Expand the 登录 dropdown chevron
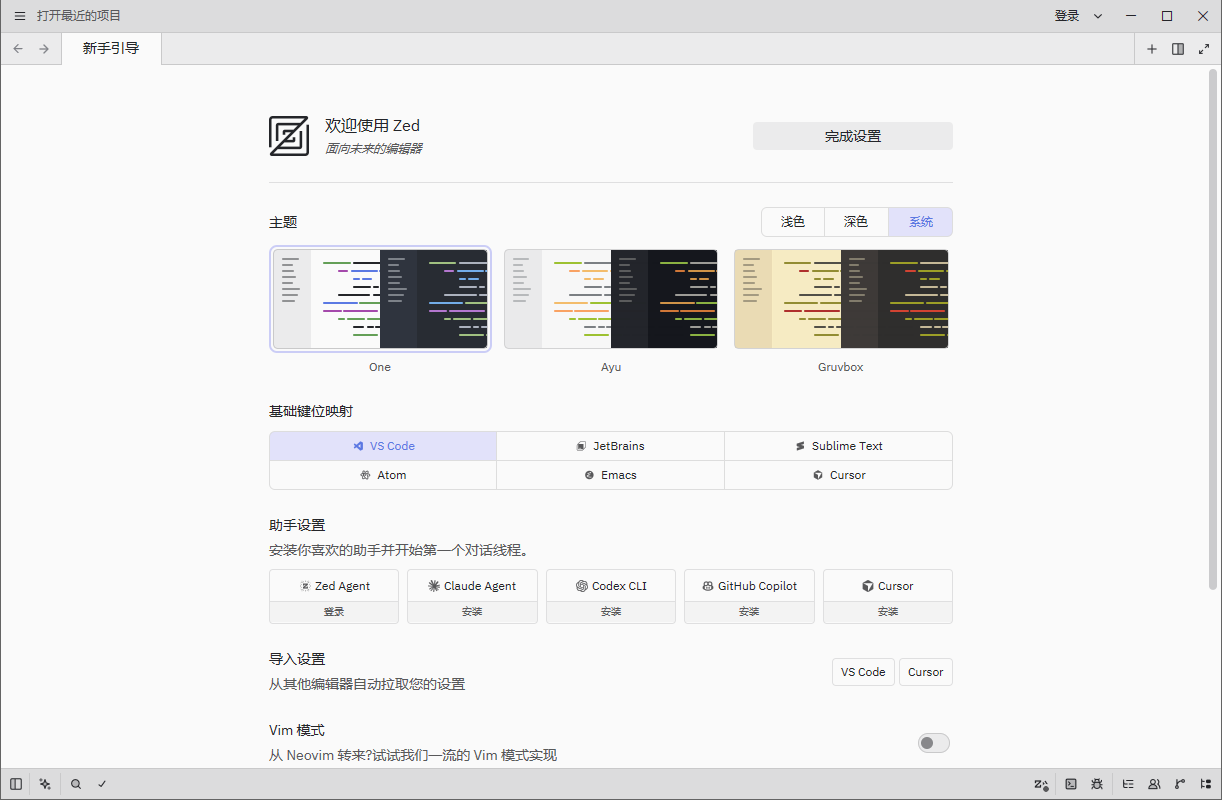 coord(1098,16)
